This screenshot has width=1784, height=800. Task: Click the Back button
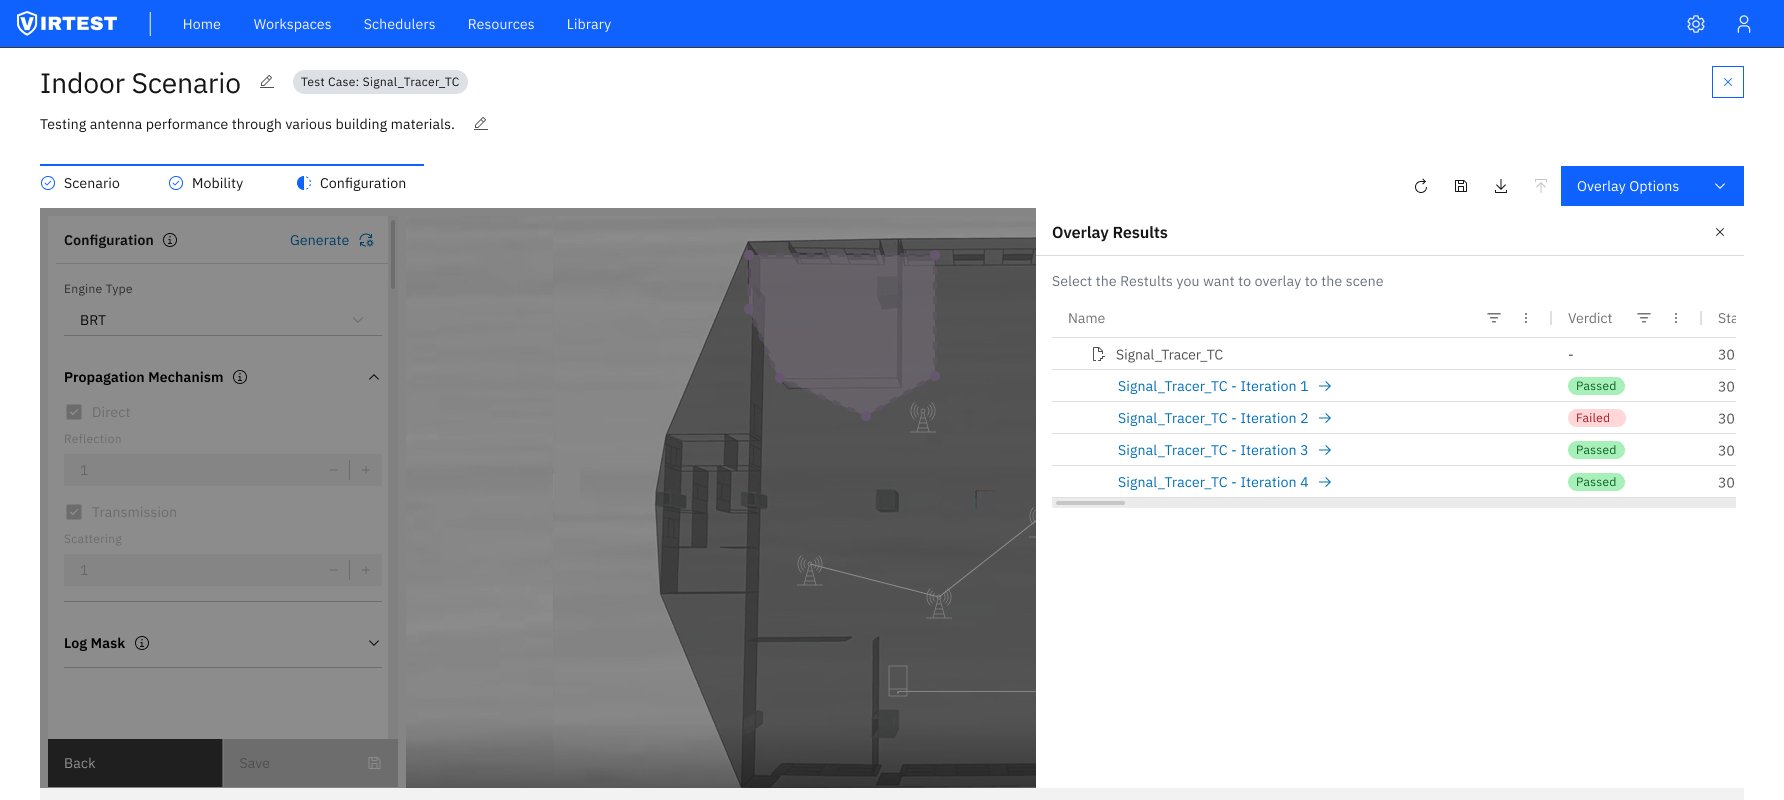[x=135, y=763]
